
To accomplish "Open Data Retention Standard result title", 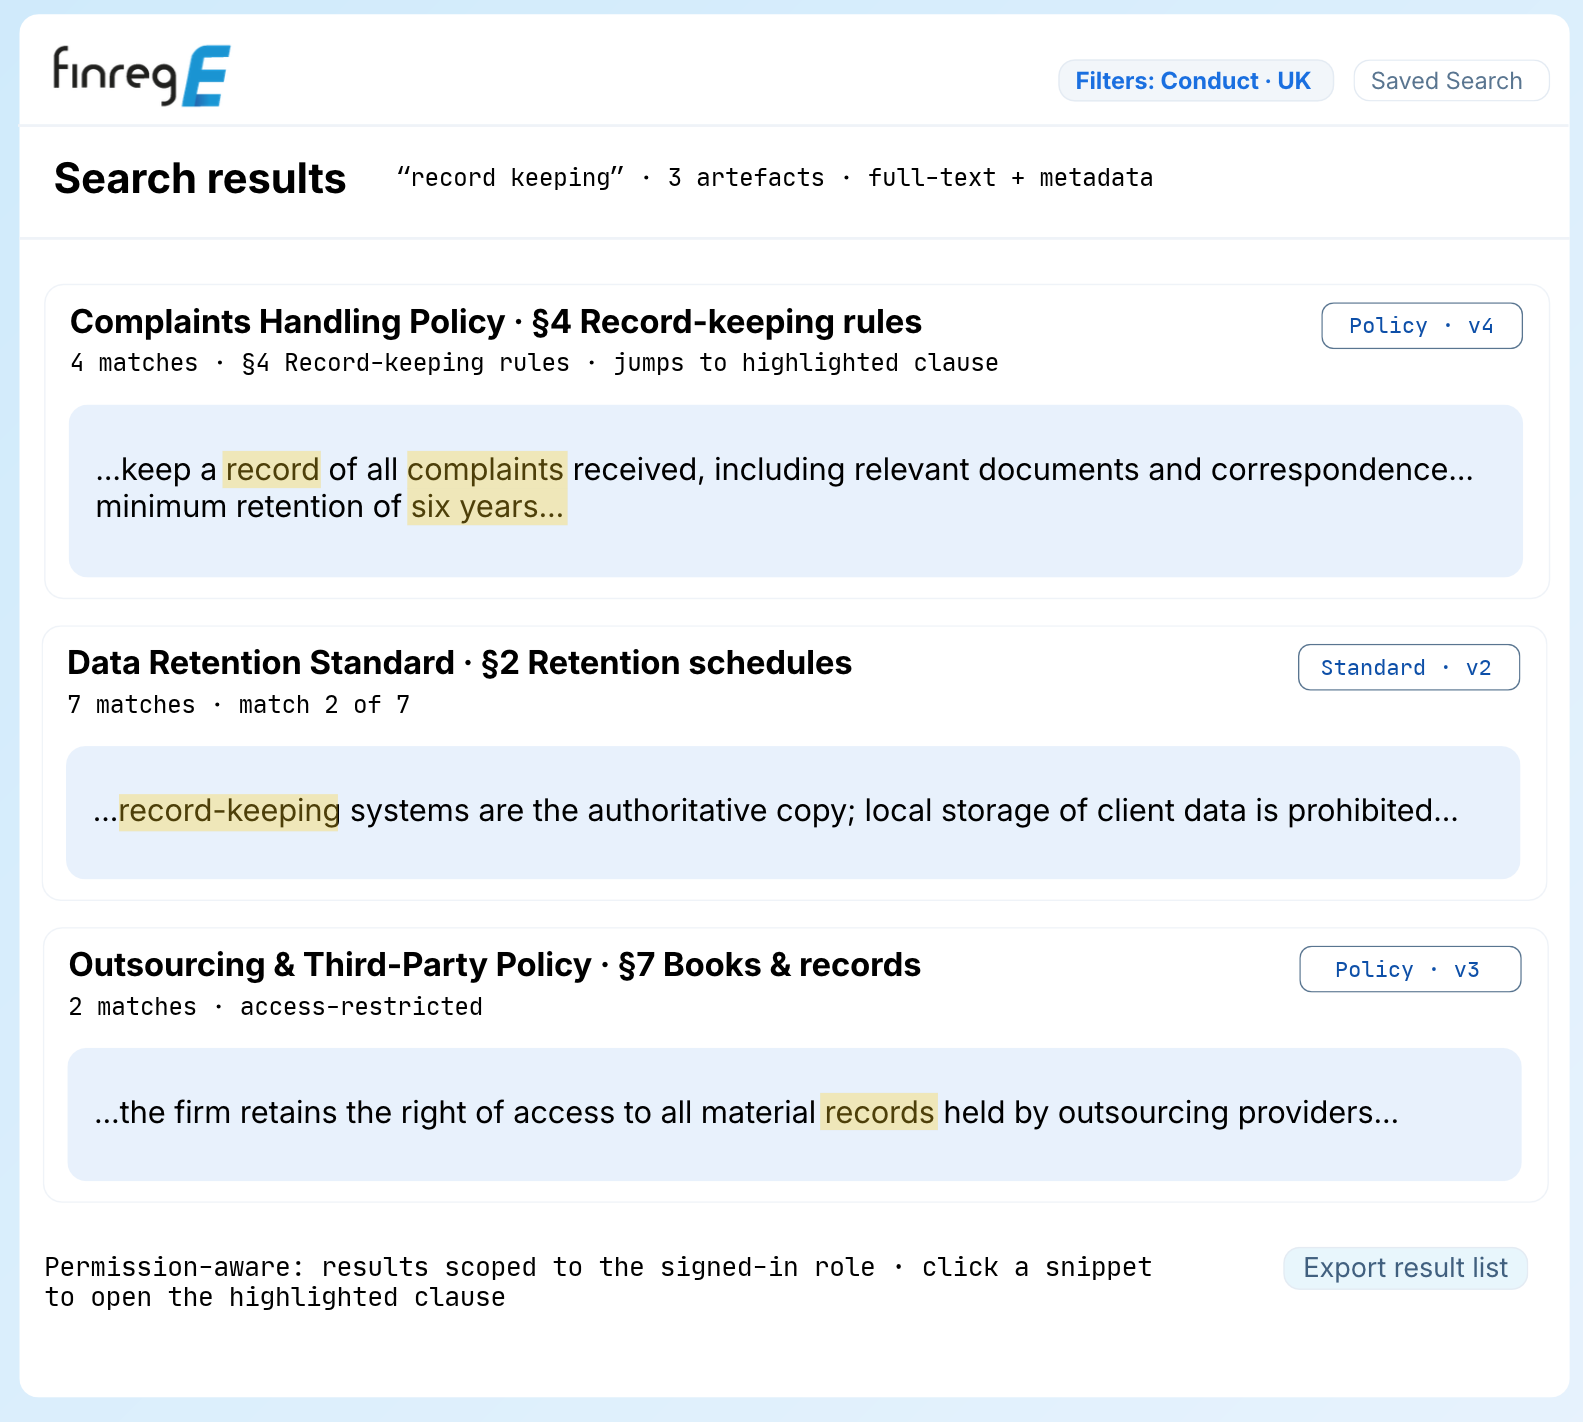I will tap(459, 663).
